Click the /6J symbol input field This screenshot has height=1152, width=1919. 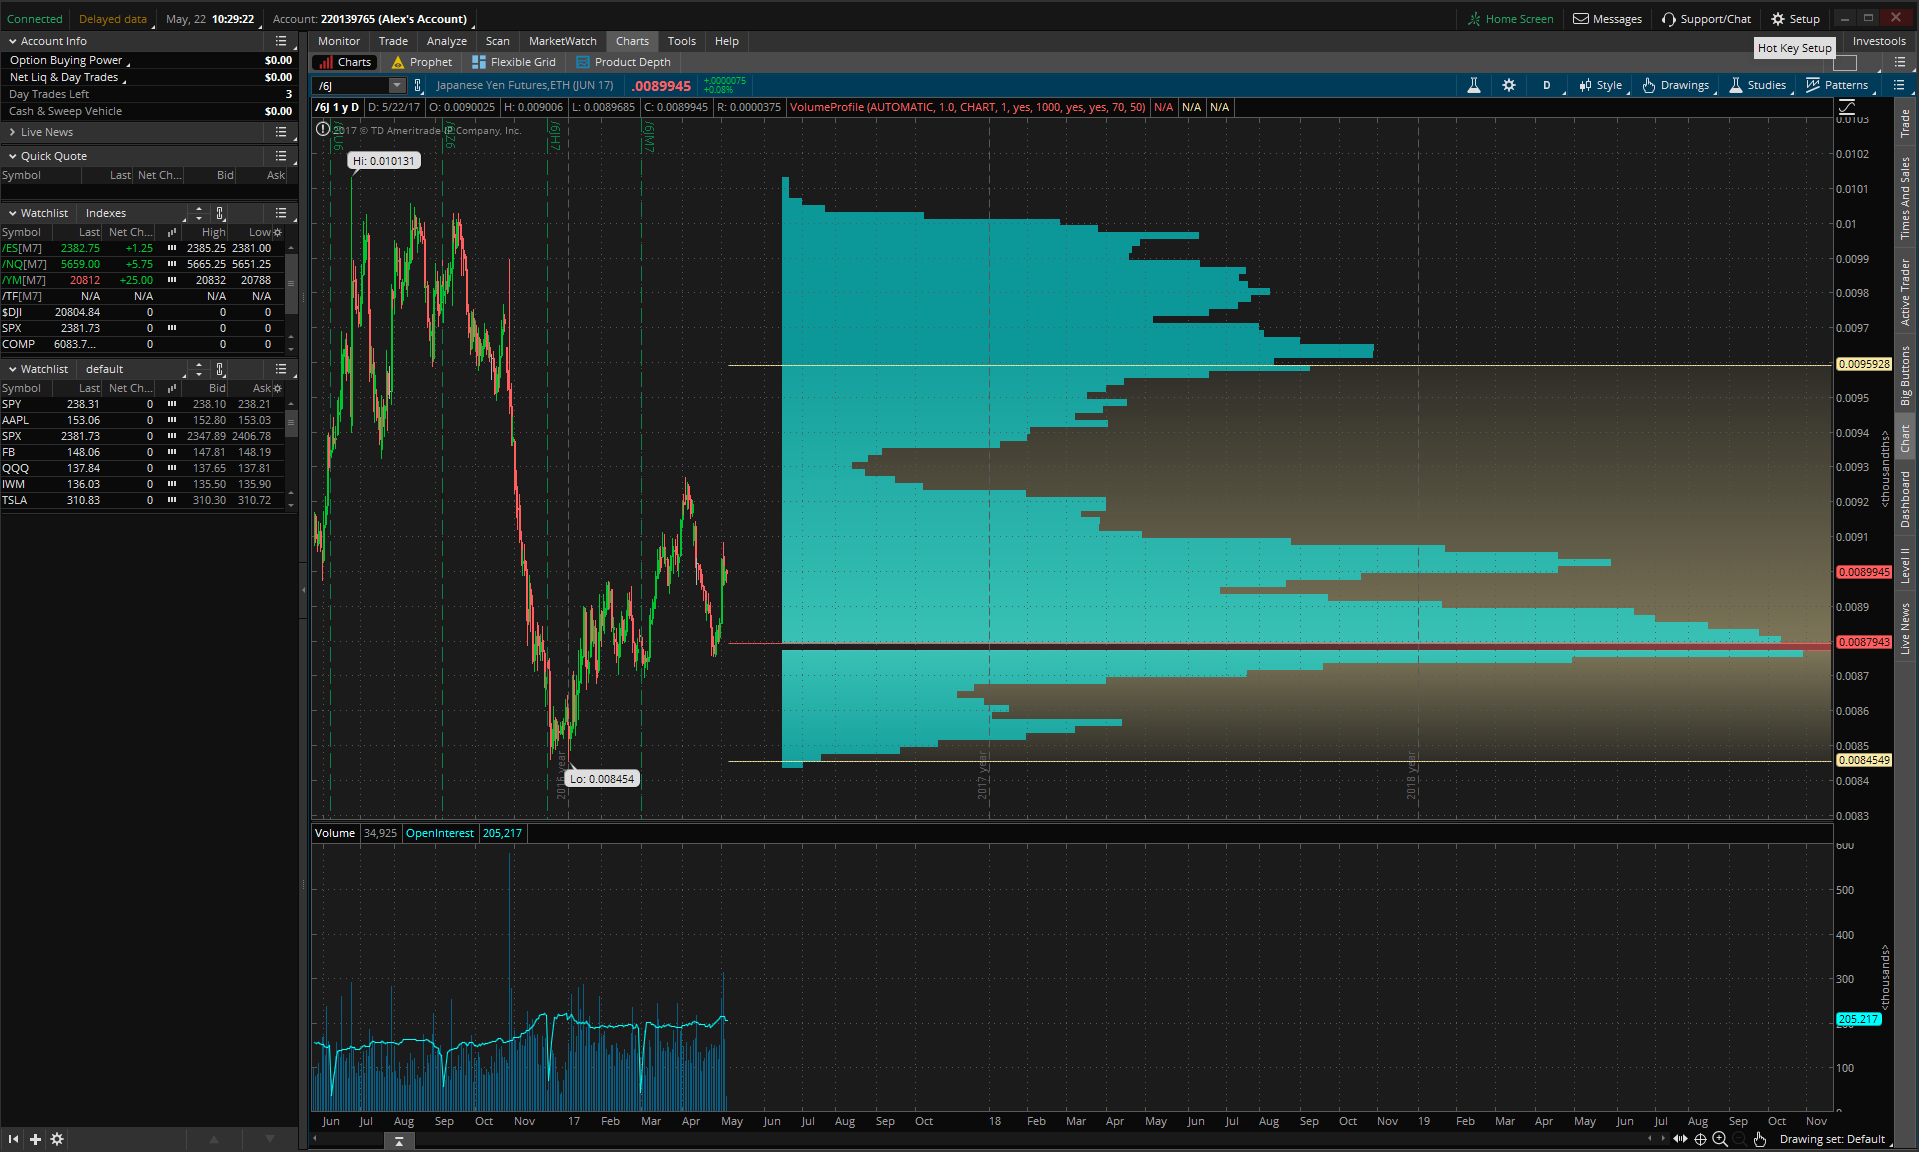(351, 86)
